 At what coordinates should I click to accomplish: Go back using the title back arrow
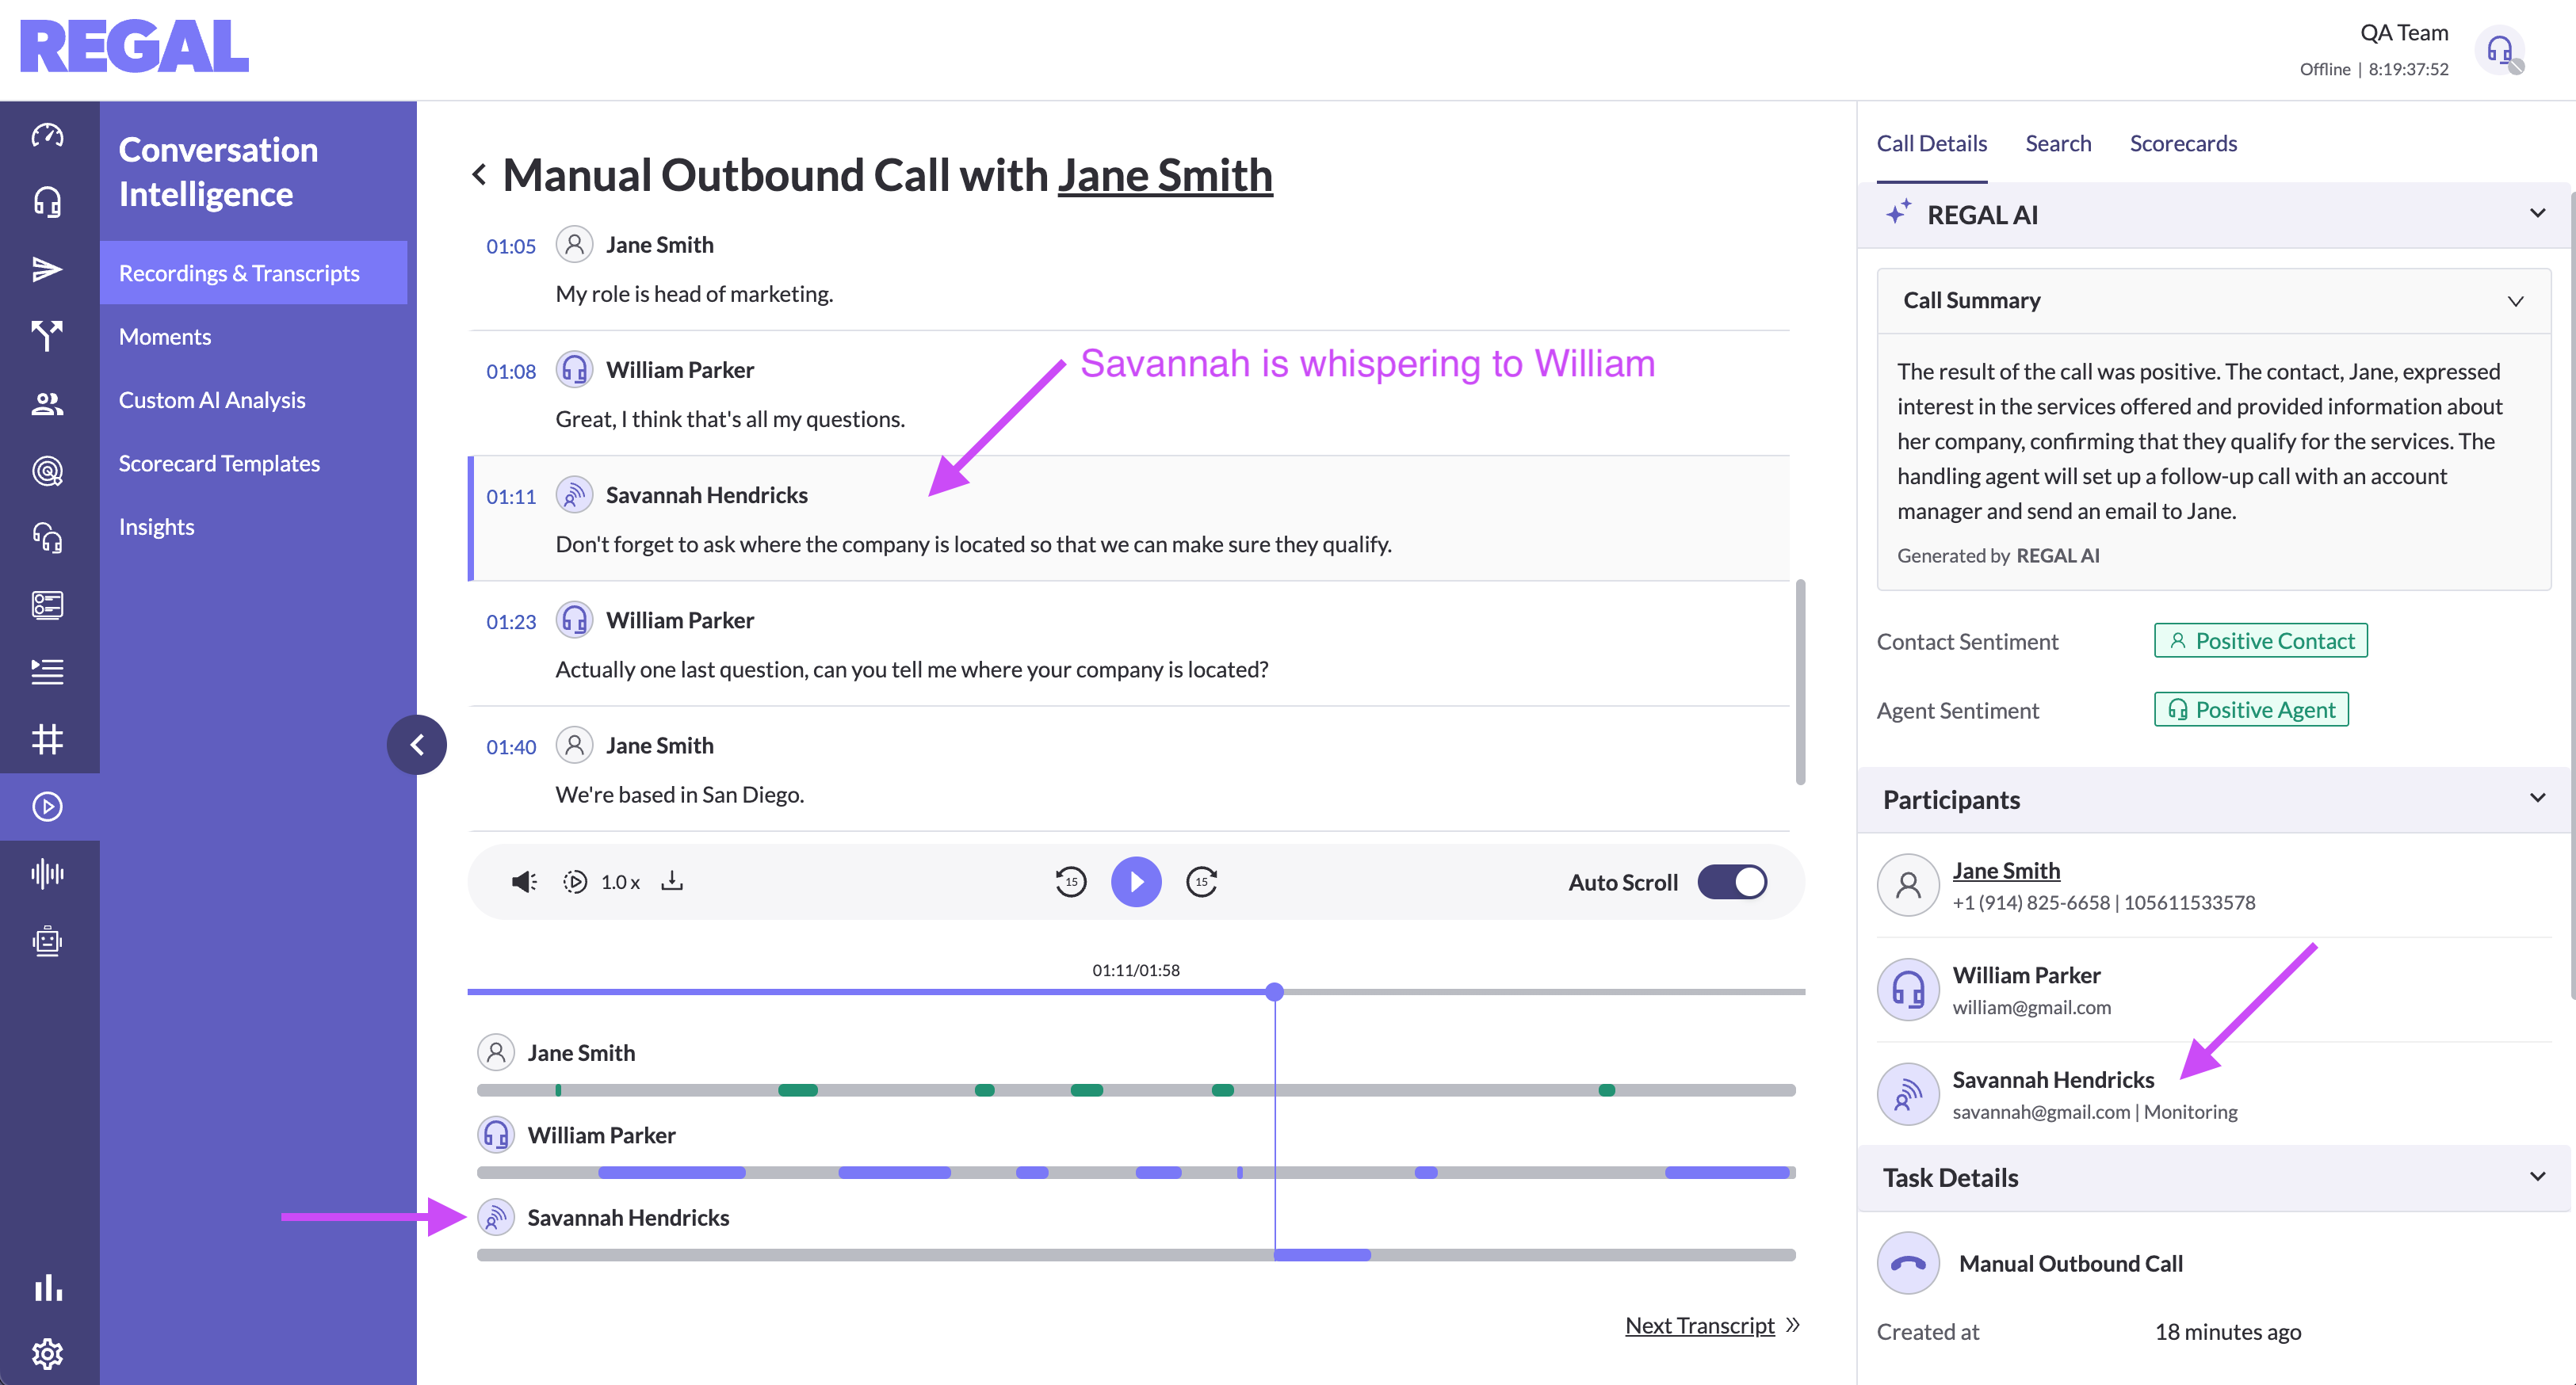(479, 175)
